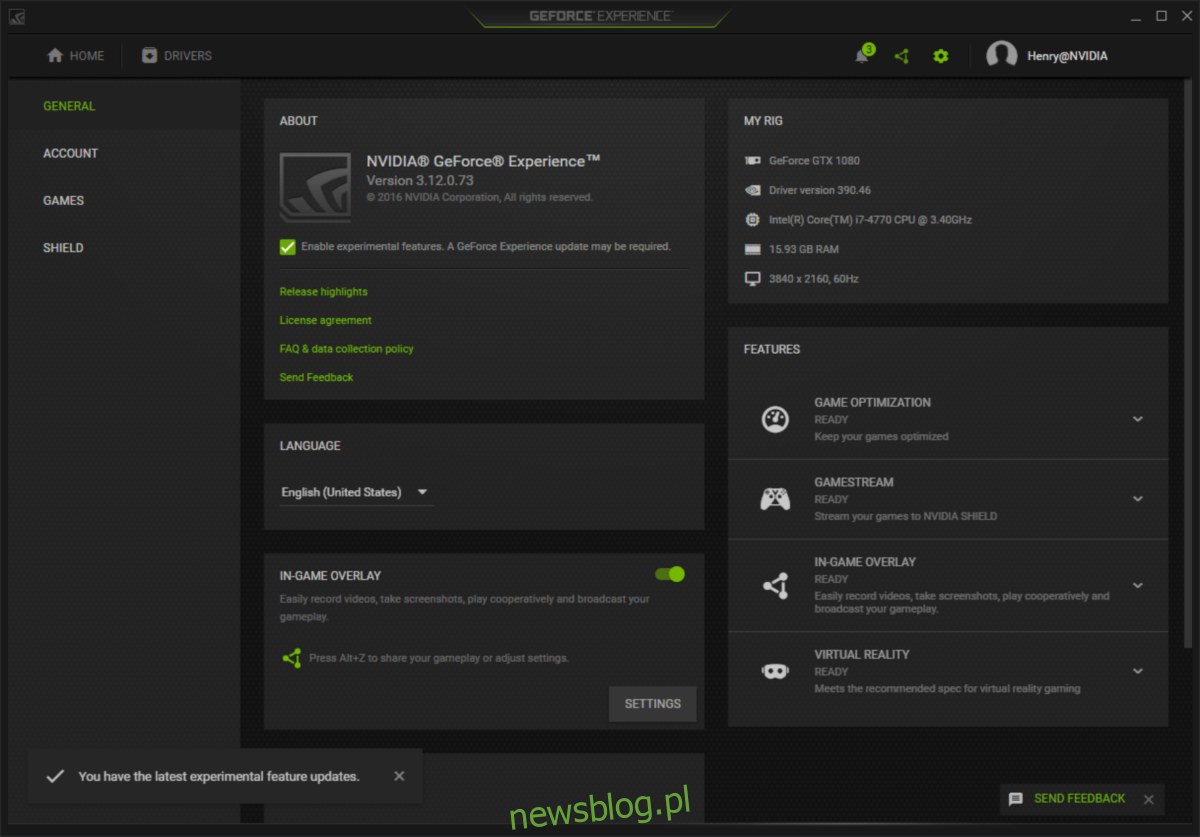This screenshot has width=1200, height=837.
Task: Click the checkmark icon in update notification
Action: (x=56, y=776)
